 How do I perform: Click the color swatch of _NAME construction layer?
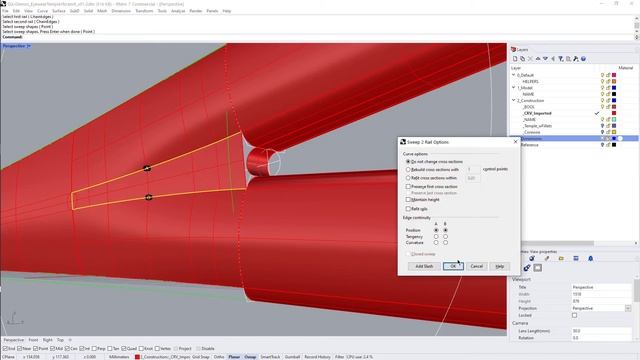(x=614, y=120)
